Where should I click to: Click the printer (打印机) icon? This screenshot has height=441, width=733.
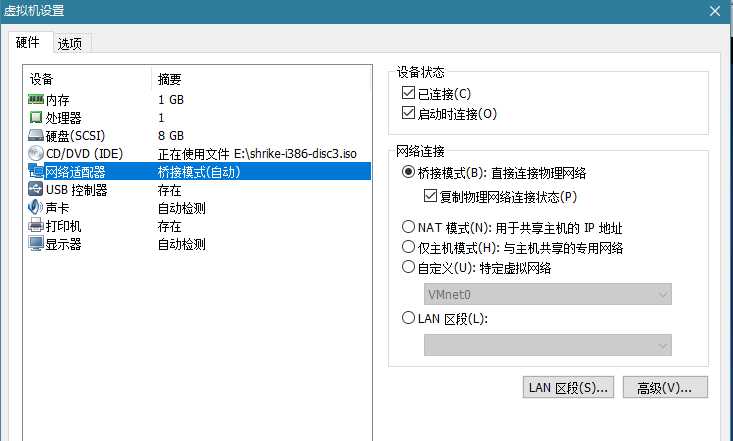(x=36, y=226)
